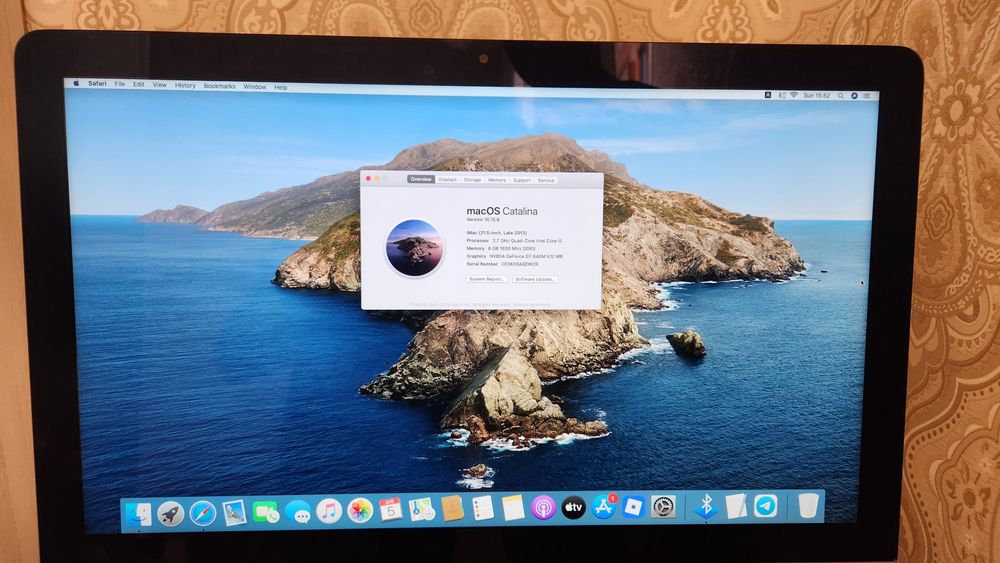The height and width of the screenshot is (563, 1000).
Task: Open Reminders list icon in dock
Action: 483,508
